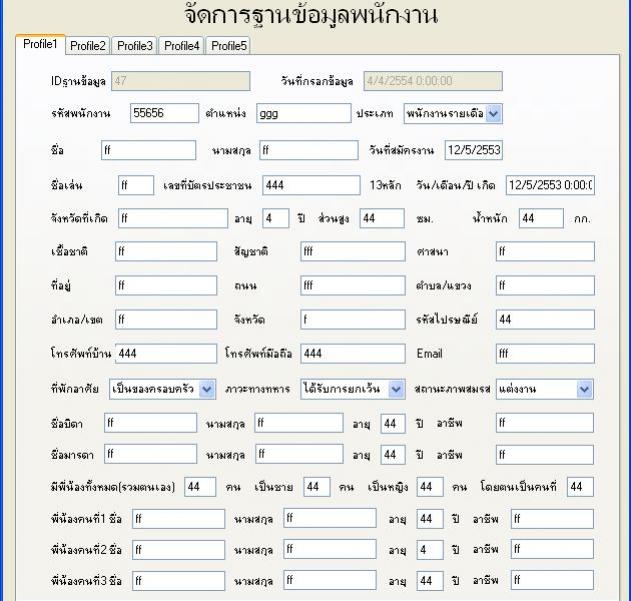631x601 pixels.
Task: Click the อาชีพ field in the ชื่อบิดา row
Action: [545, 423]
